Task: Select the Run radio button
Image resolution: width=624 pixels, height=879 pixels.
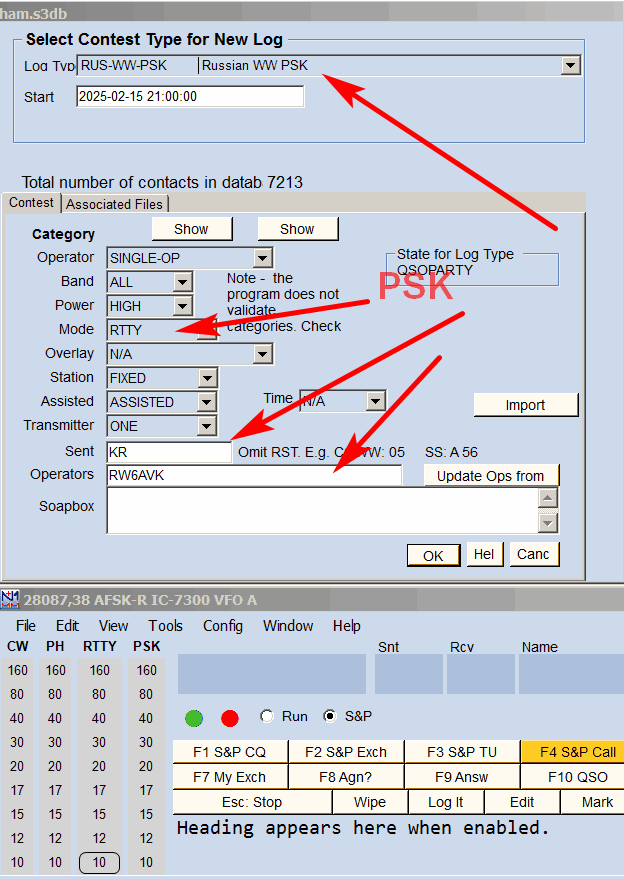Action: pos(267,716)
